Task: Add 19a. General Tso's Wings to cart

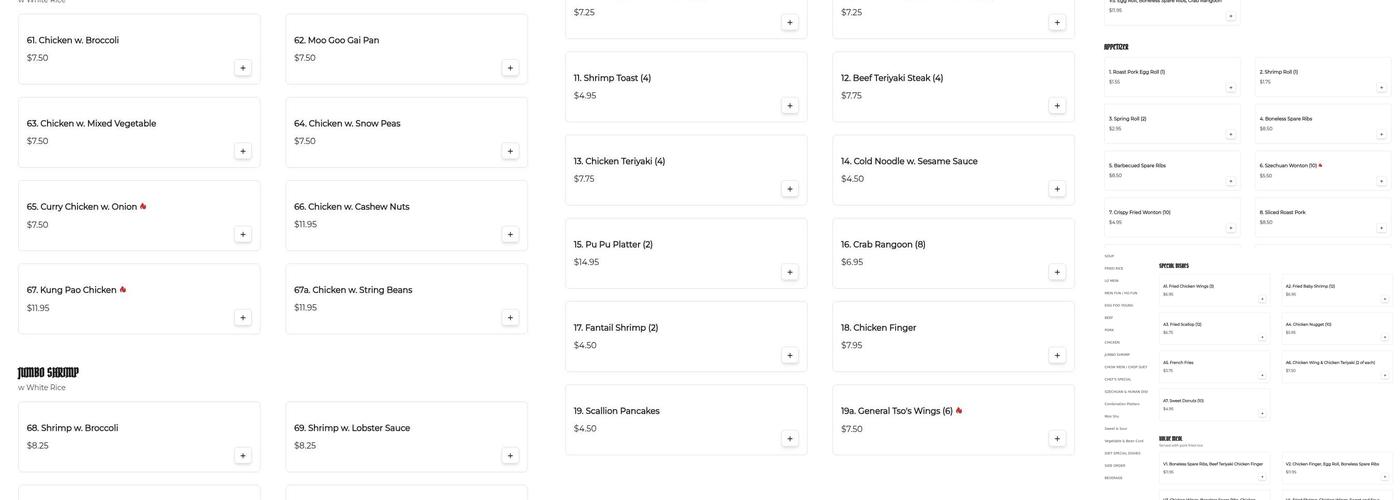Action: pyautogui.click(x=1057, y=439)
